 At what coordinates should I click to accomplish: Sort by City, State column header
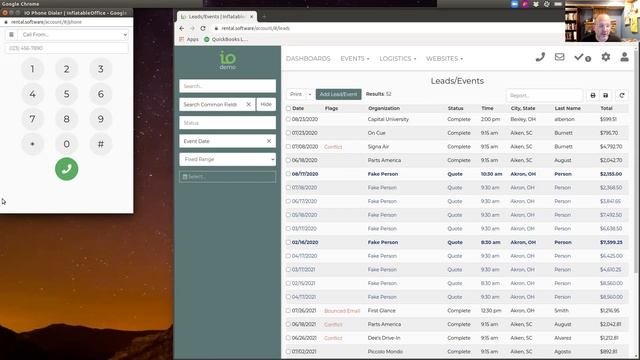point(523,109)
